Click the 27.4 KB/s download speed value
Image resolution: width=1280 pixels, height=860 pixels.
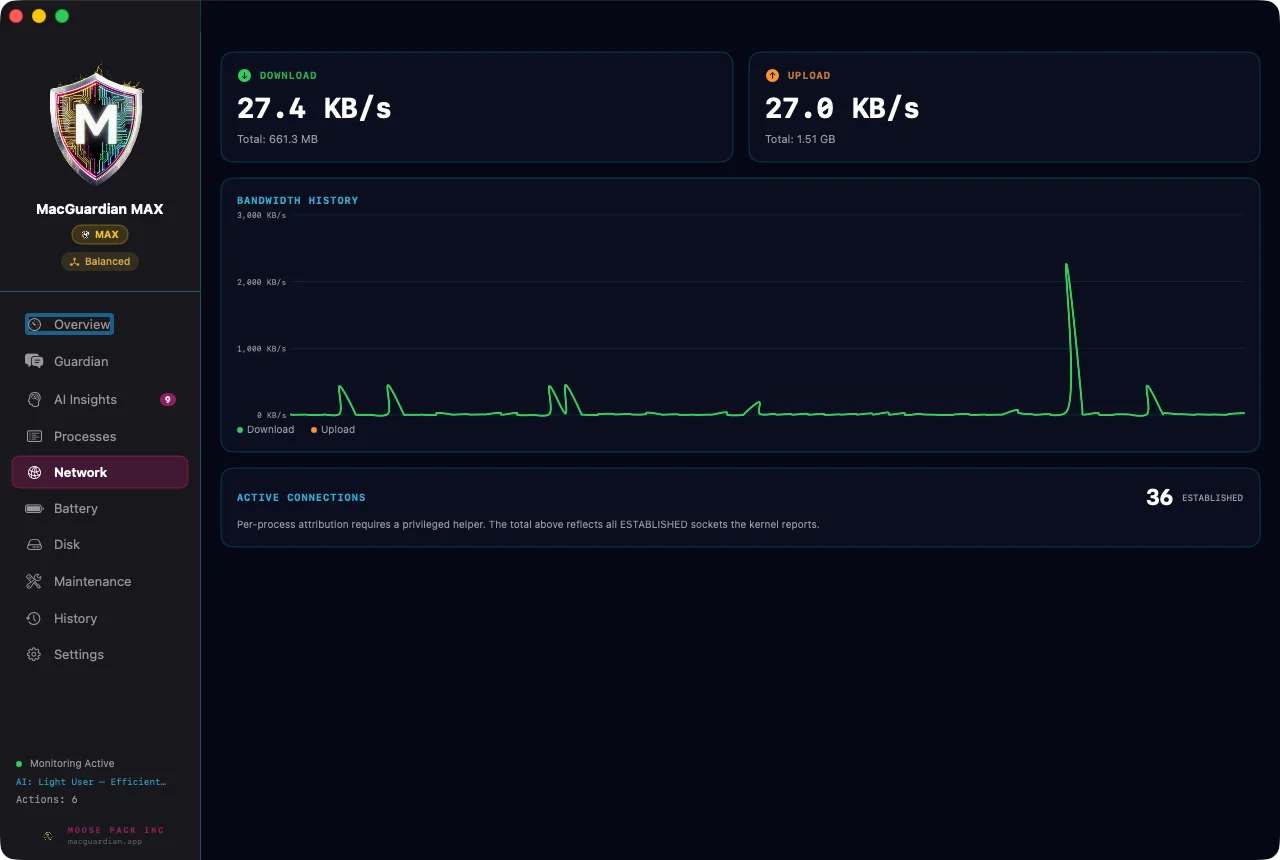click(x=314, y=108)
